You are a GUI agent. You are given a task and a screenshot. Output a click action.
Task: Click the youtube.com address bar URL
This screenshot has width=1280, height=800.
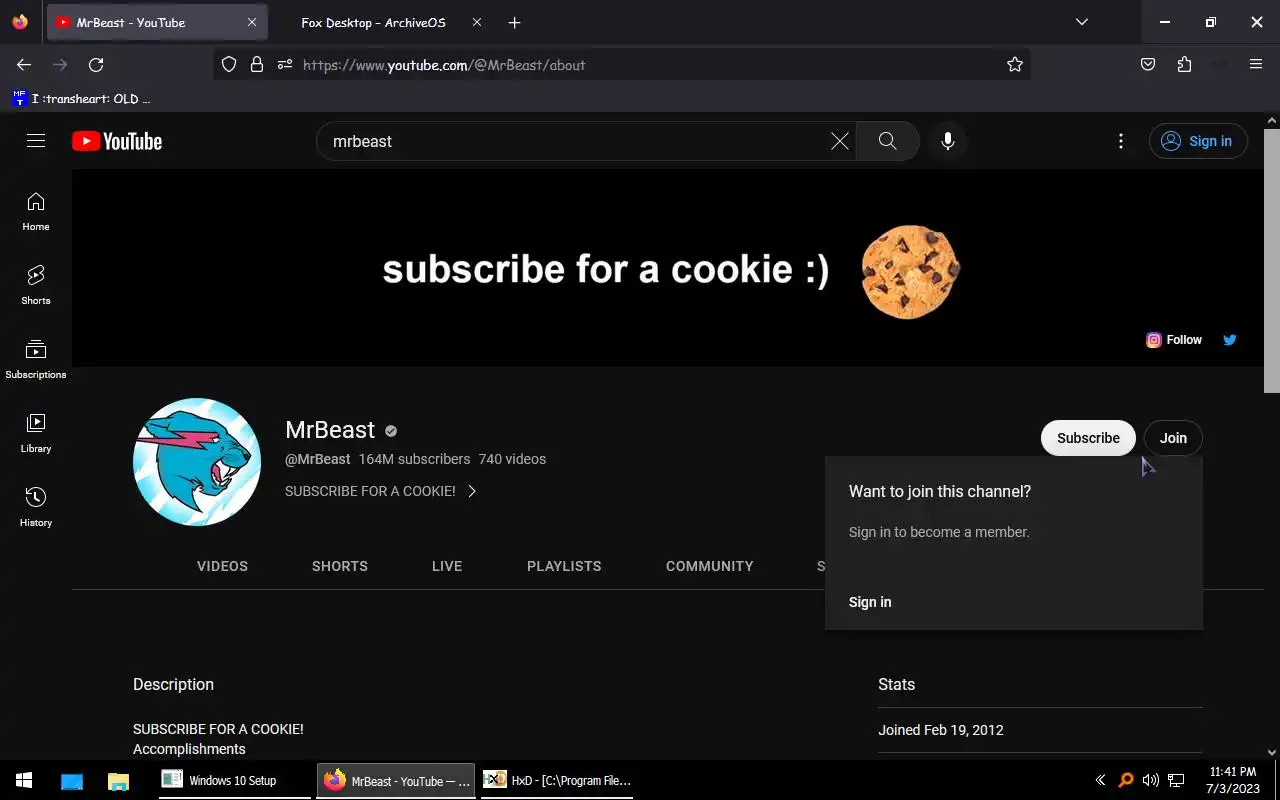point(444,65)
